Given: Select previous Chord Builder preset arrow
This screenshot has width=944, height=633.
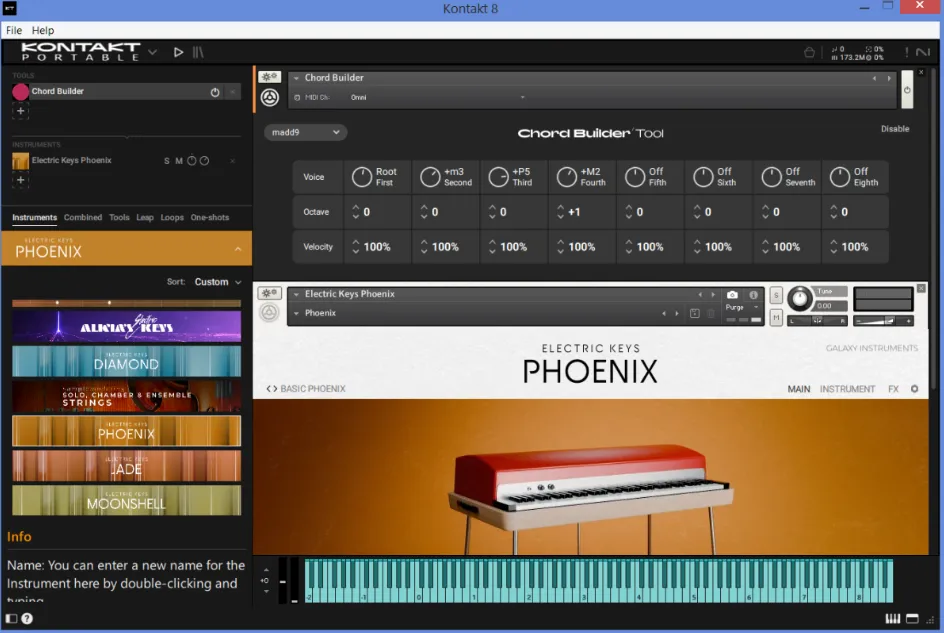Looking at the screenshot, I should 874,78.
